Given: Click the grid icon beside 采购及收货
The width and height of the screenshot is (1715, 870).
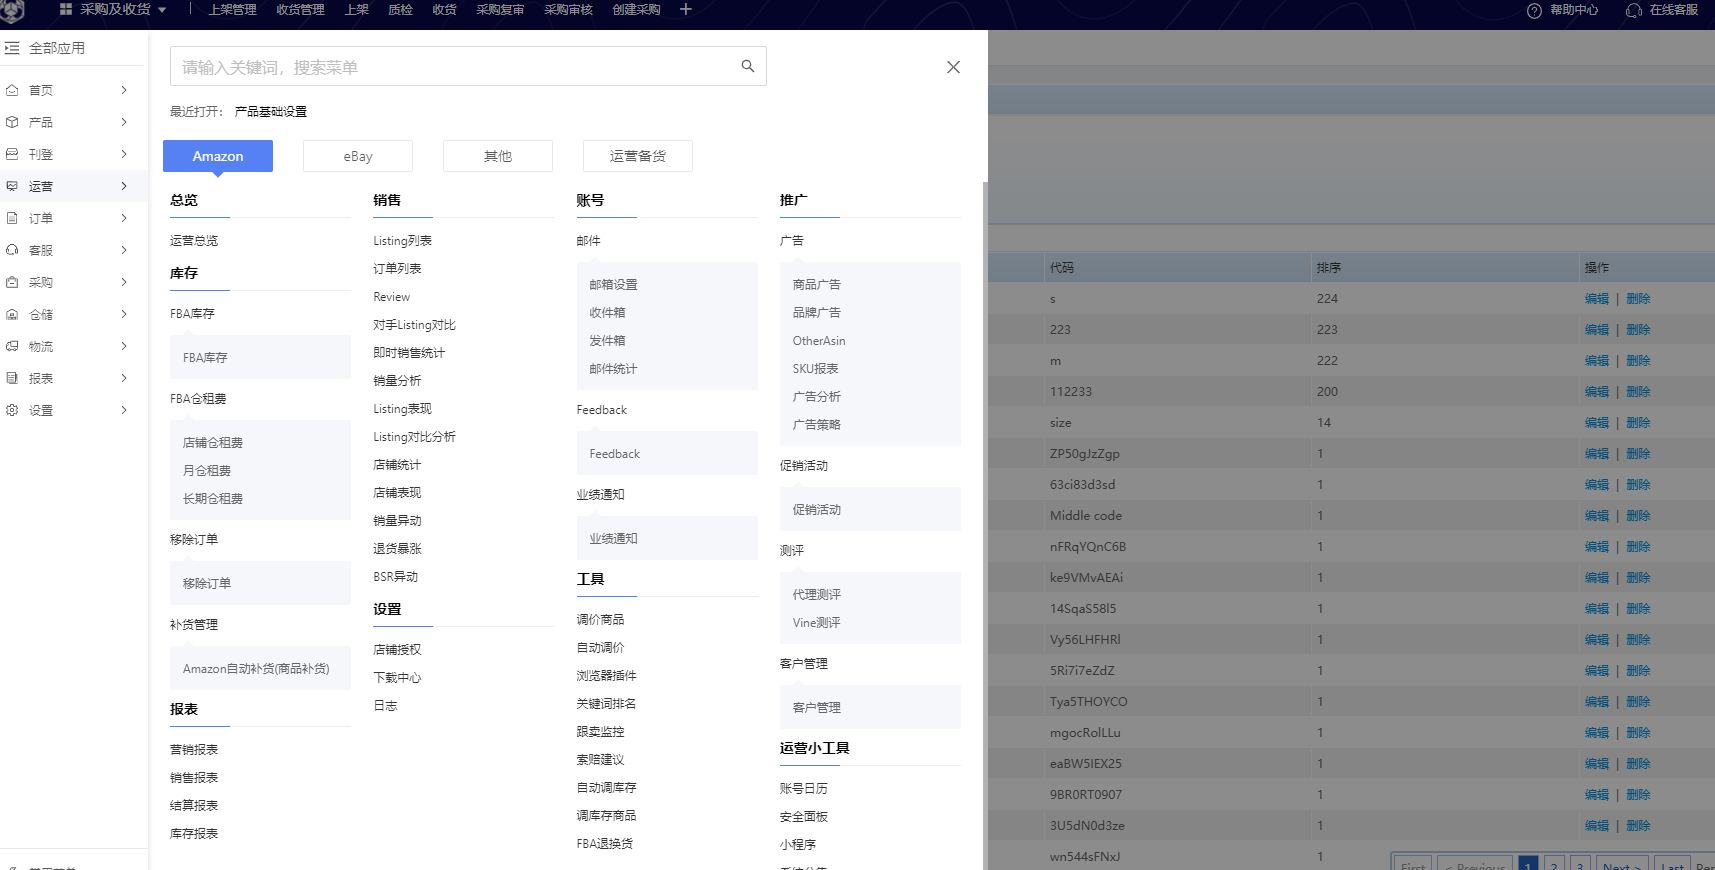Looking at the screenshot, I should pos(66,9).
